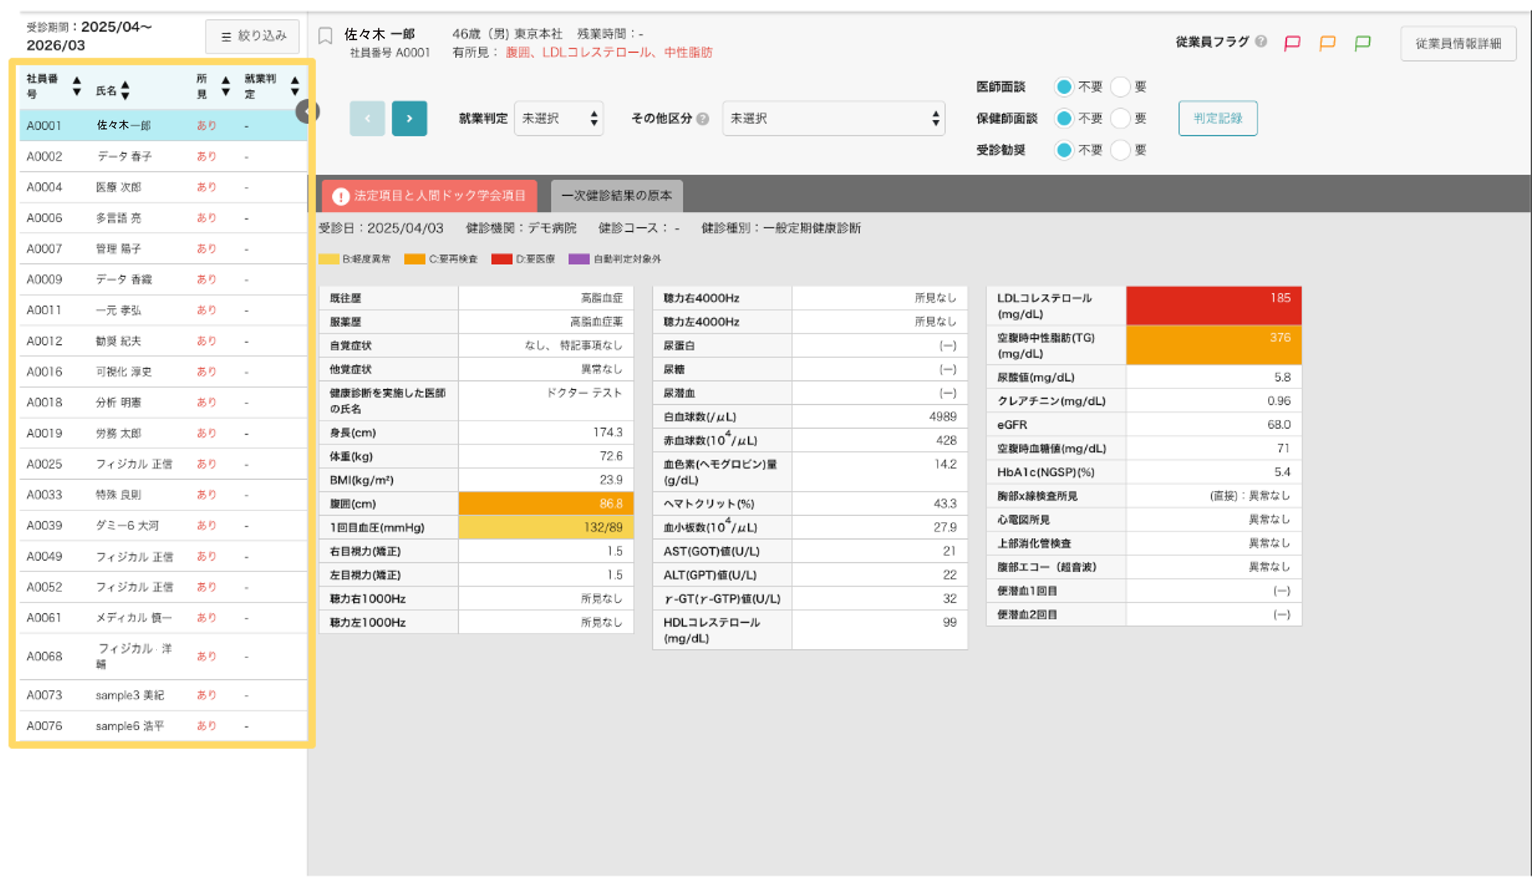Set the orange employee flag

1327,43
